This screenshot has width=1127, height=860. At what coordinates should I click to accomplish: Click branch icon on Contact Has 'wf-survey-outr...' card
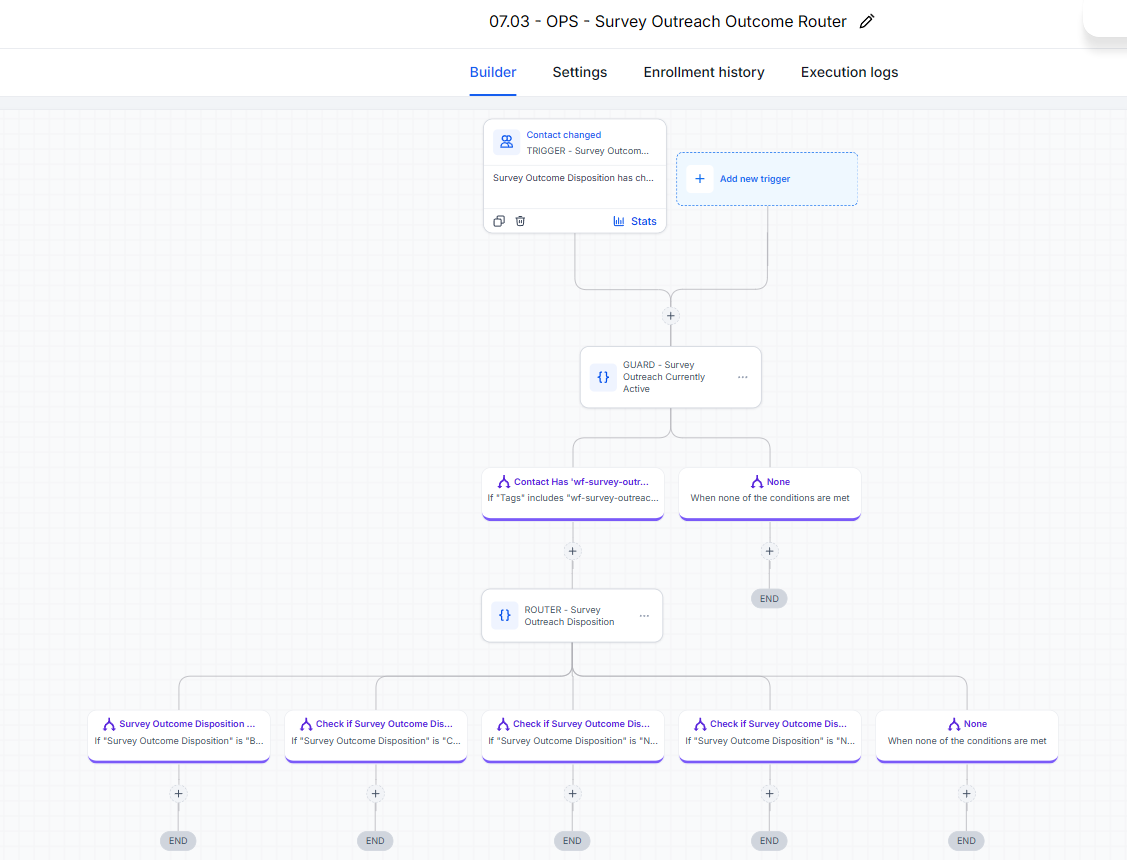click(x=504, y=482)
